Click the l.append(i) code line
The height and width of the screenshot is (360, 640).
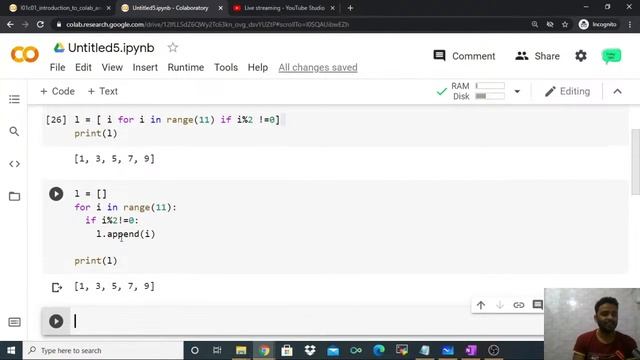[126, 234]
